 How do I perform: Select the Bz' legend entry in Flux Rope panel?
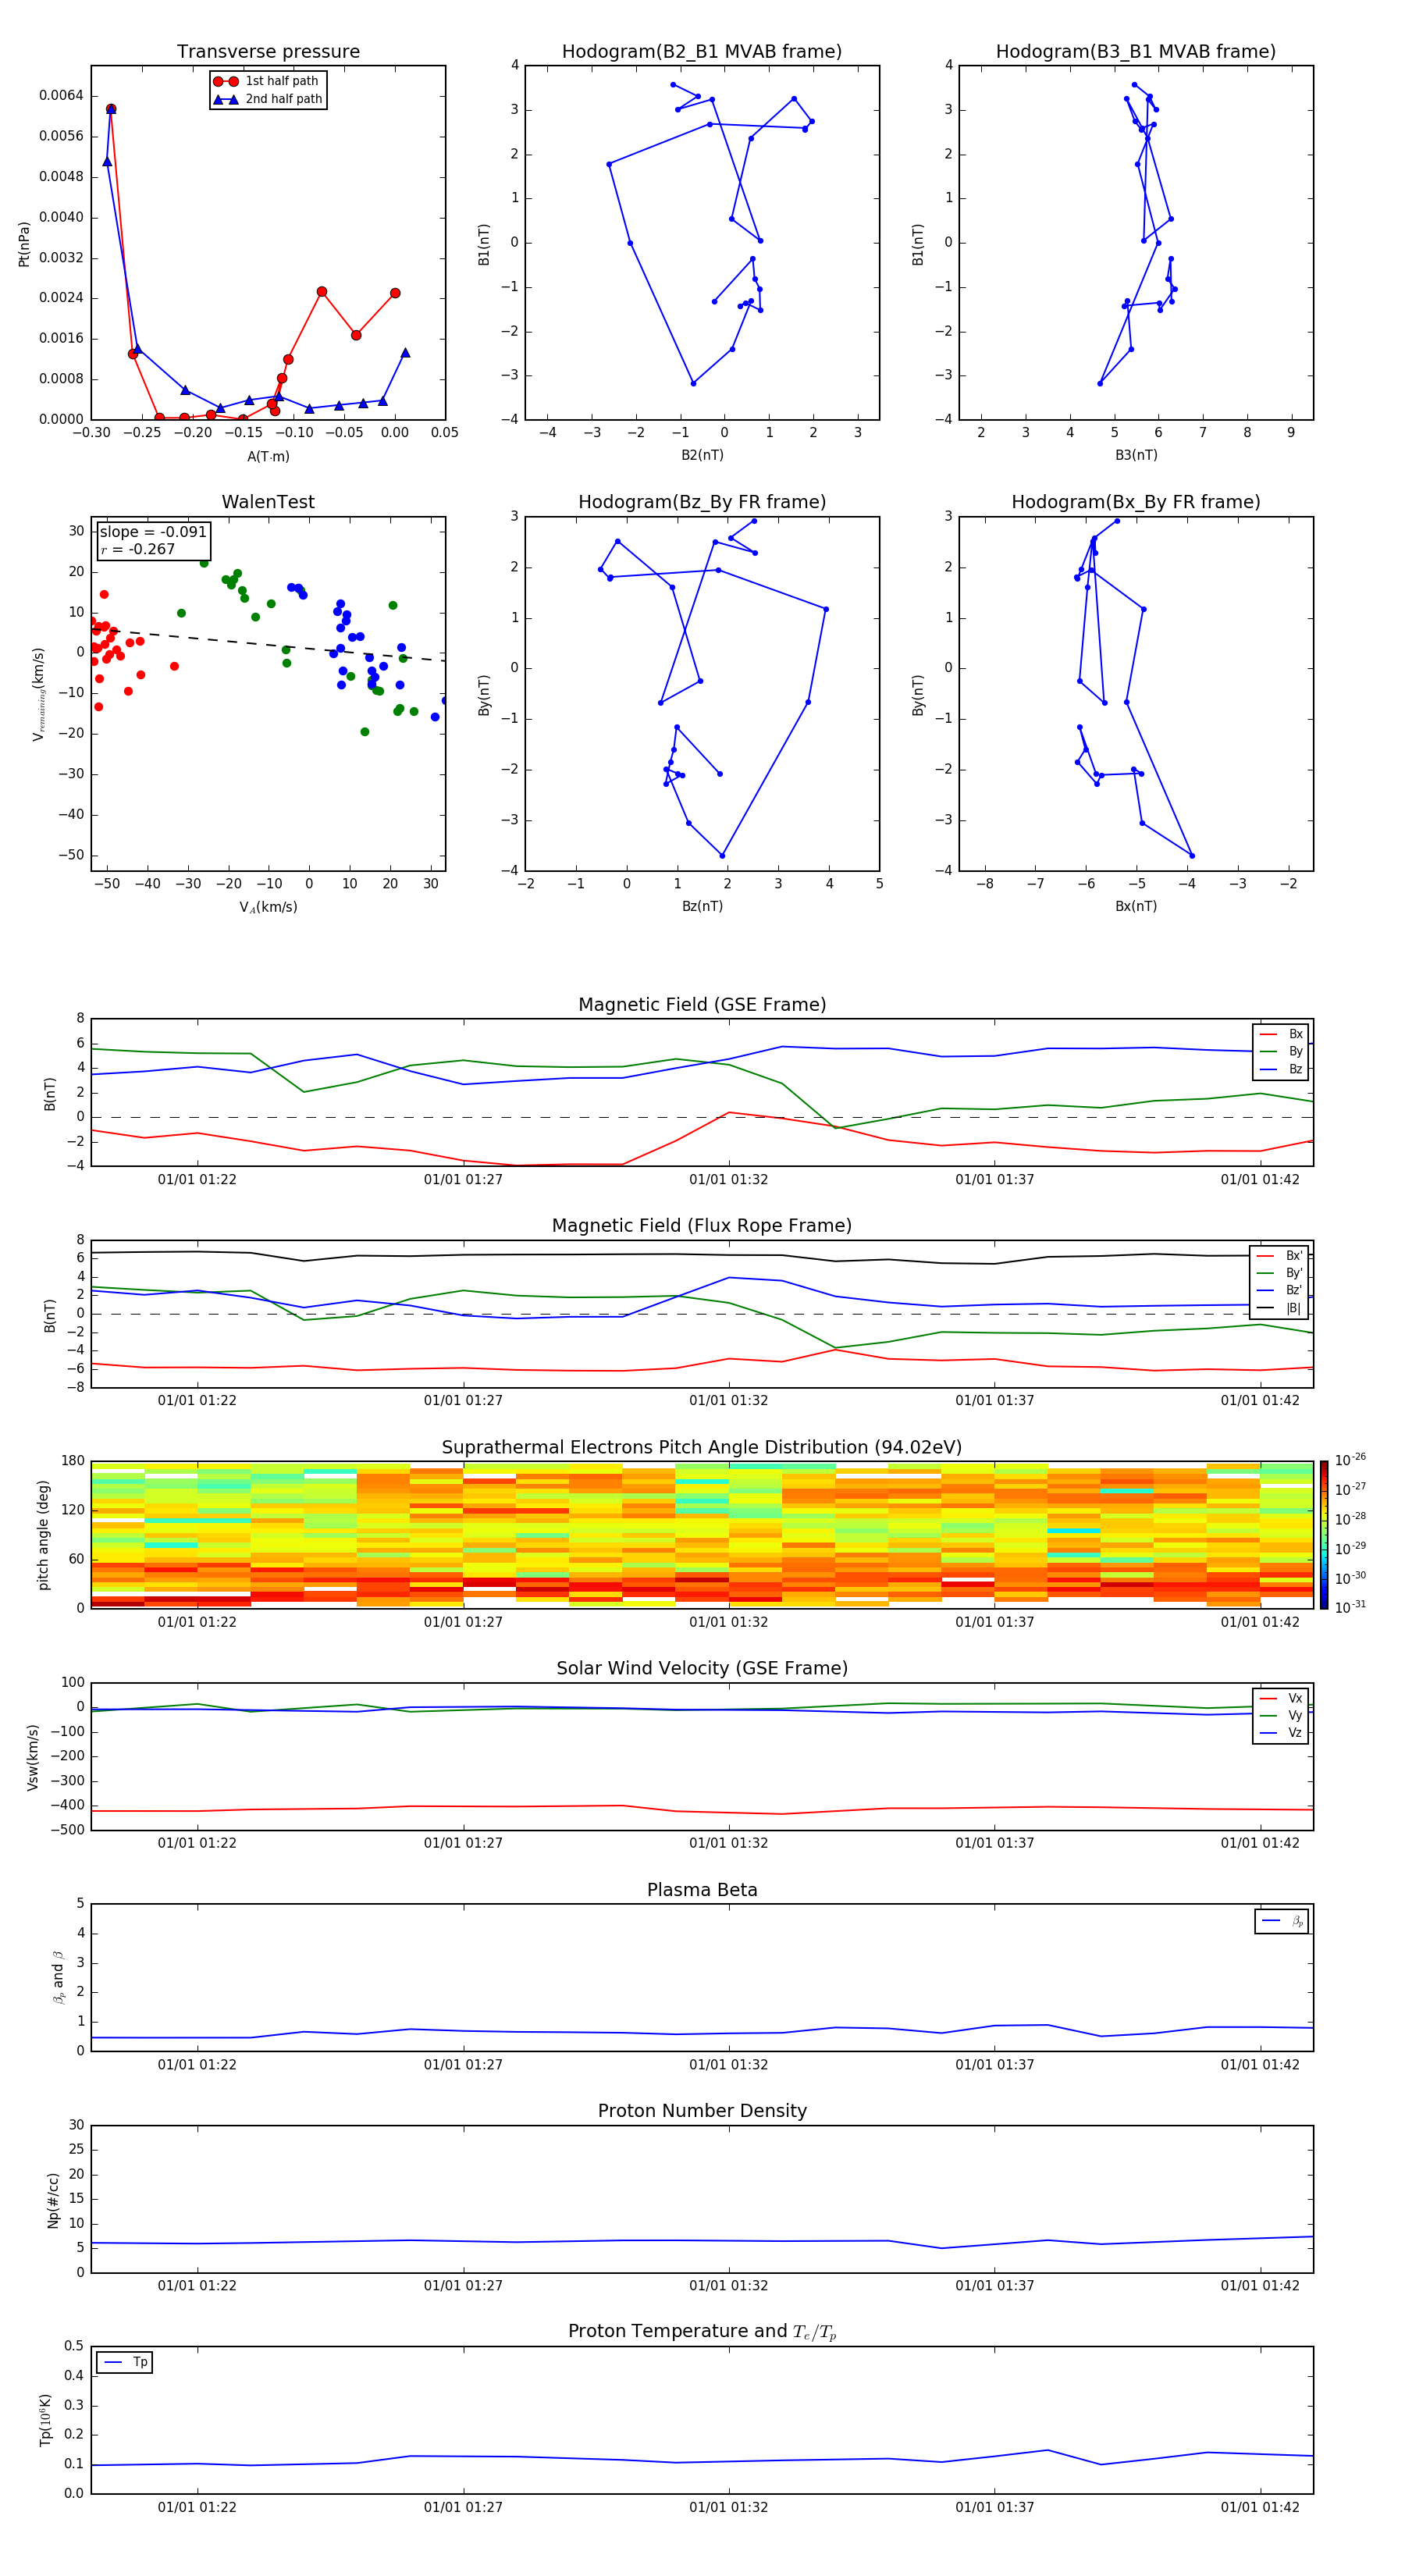click(1279, 1290)
